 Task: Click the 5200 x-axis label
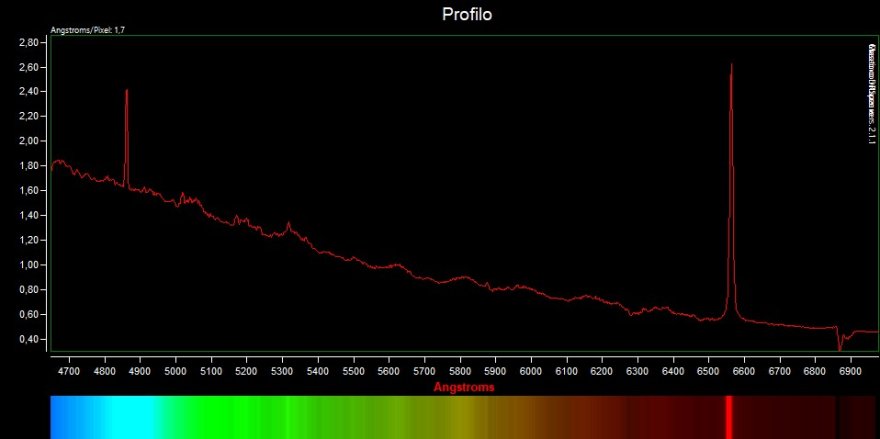(246, 371)
